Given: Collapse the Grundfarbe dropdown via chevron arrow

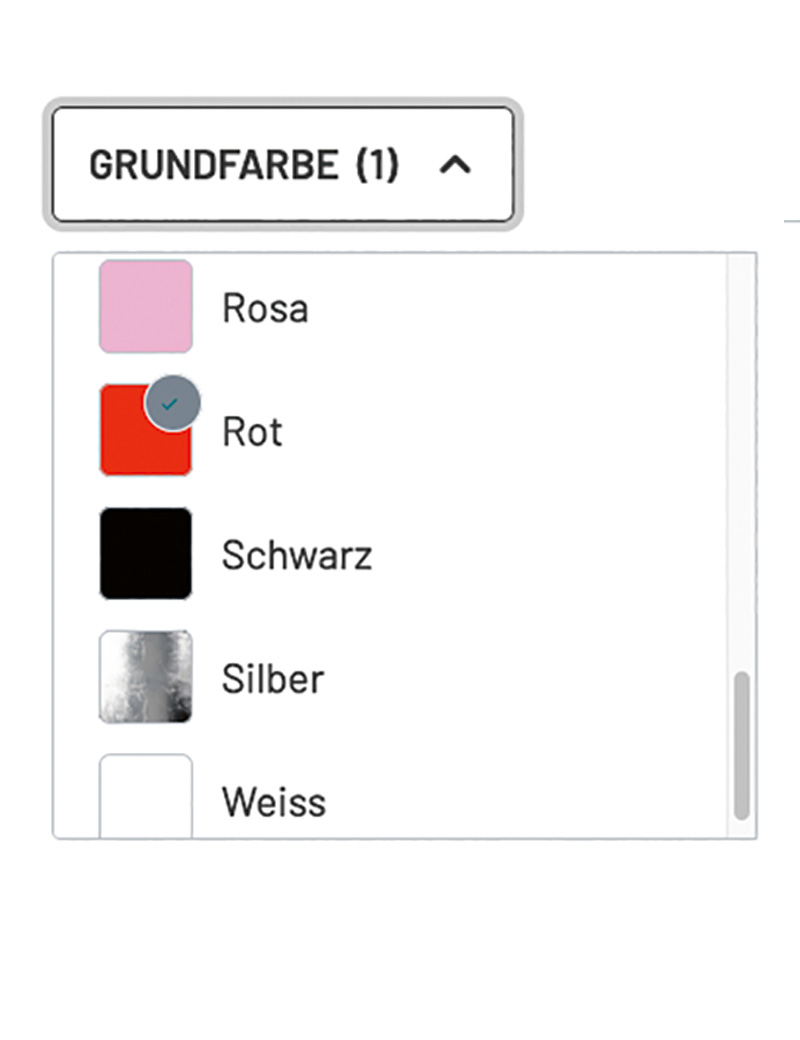Looking at the screenshot, I should point(455,165).
